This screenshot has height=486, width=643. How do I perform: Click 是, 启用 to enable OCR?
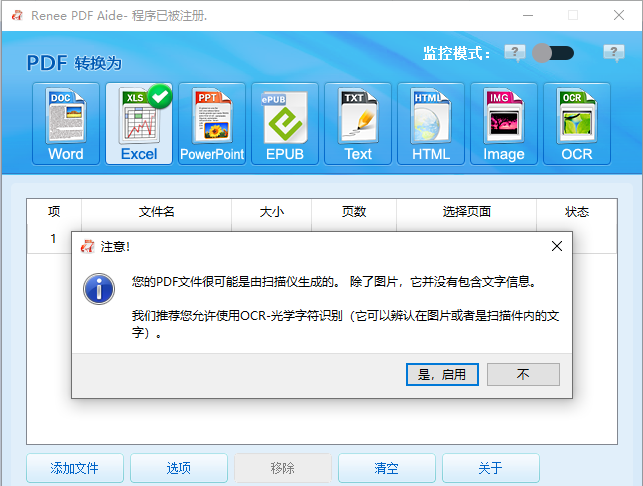442,374
